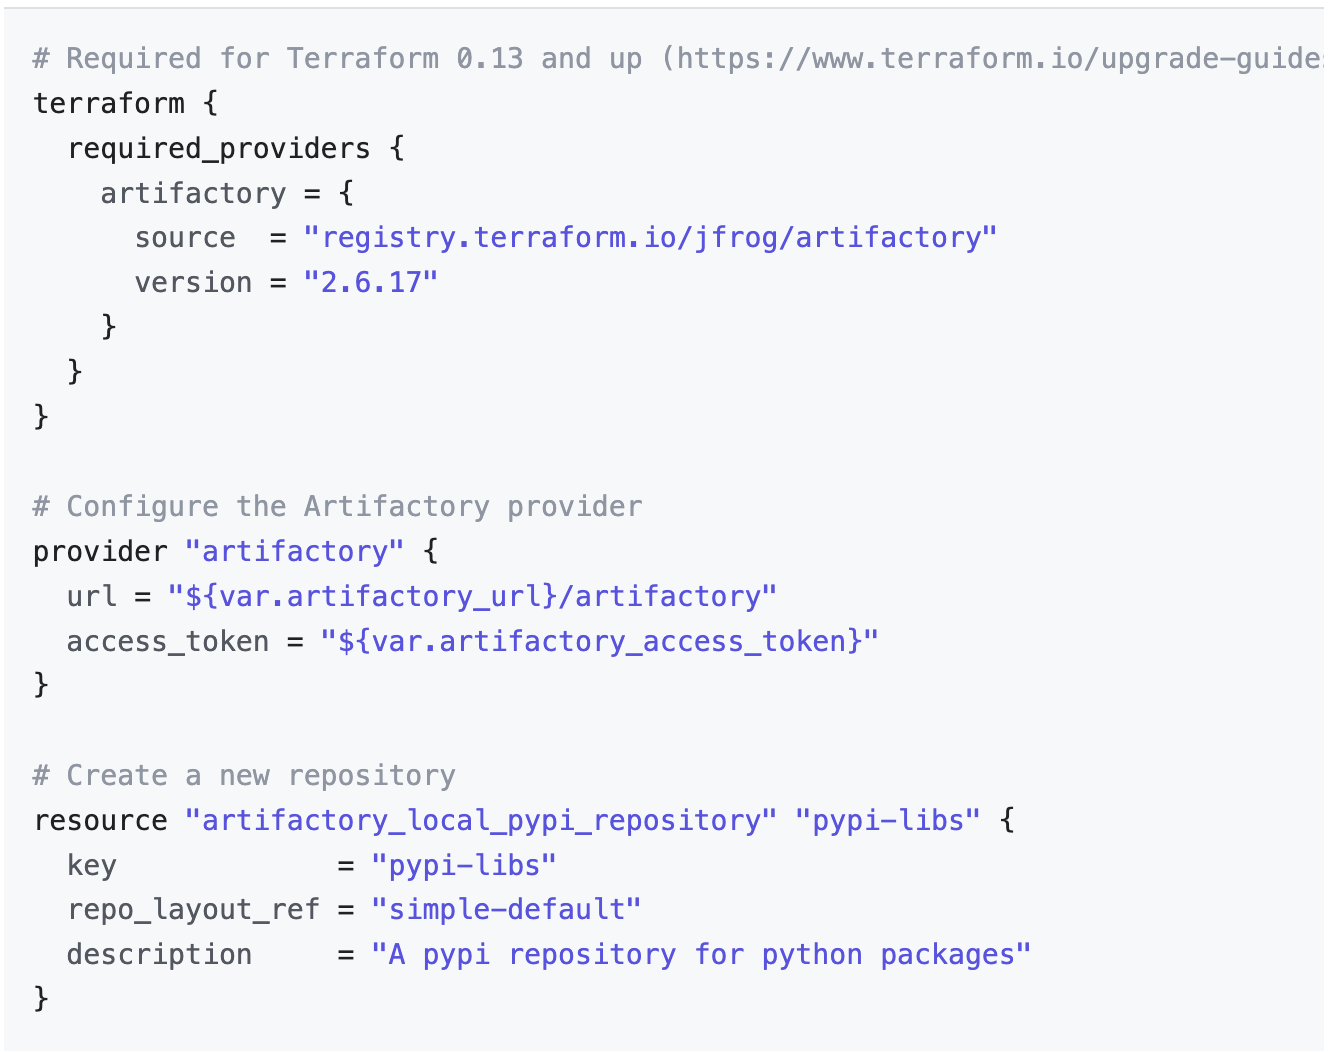Select the resource keyword in the repository block
Screen dimensions: 1332x1052
coord(100,819)
